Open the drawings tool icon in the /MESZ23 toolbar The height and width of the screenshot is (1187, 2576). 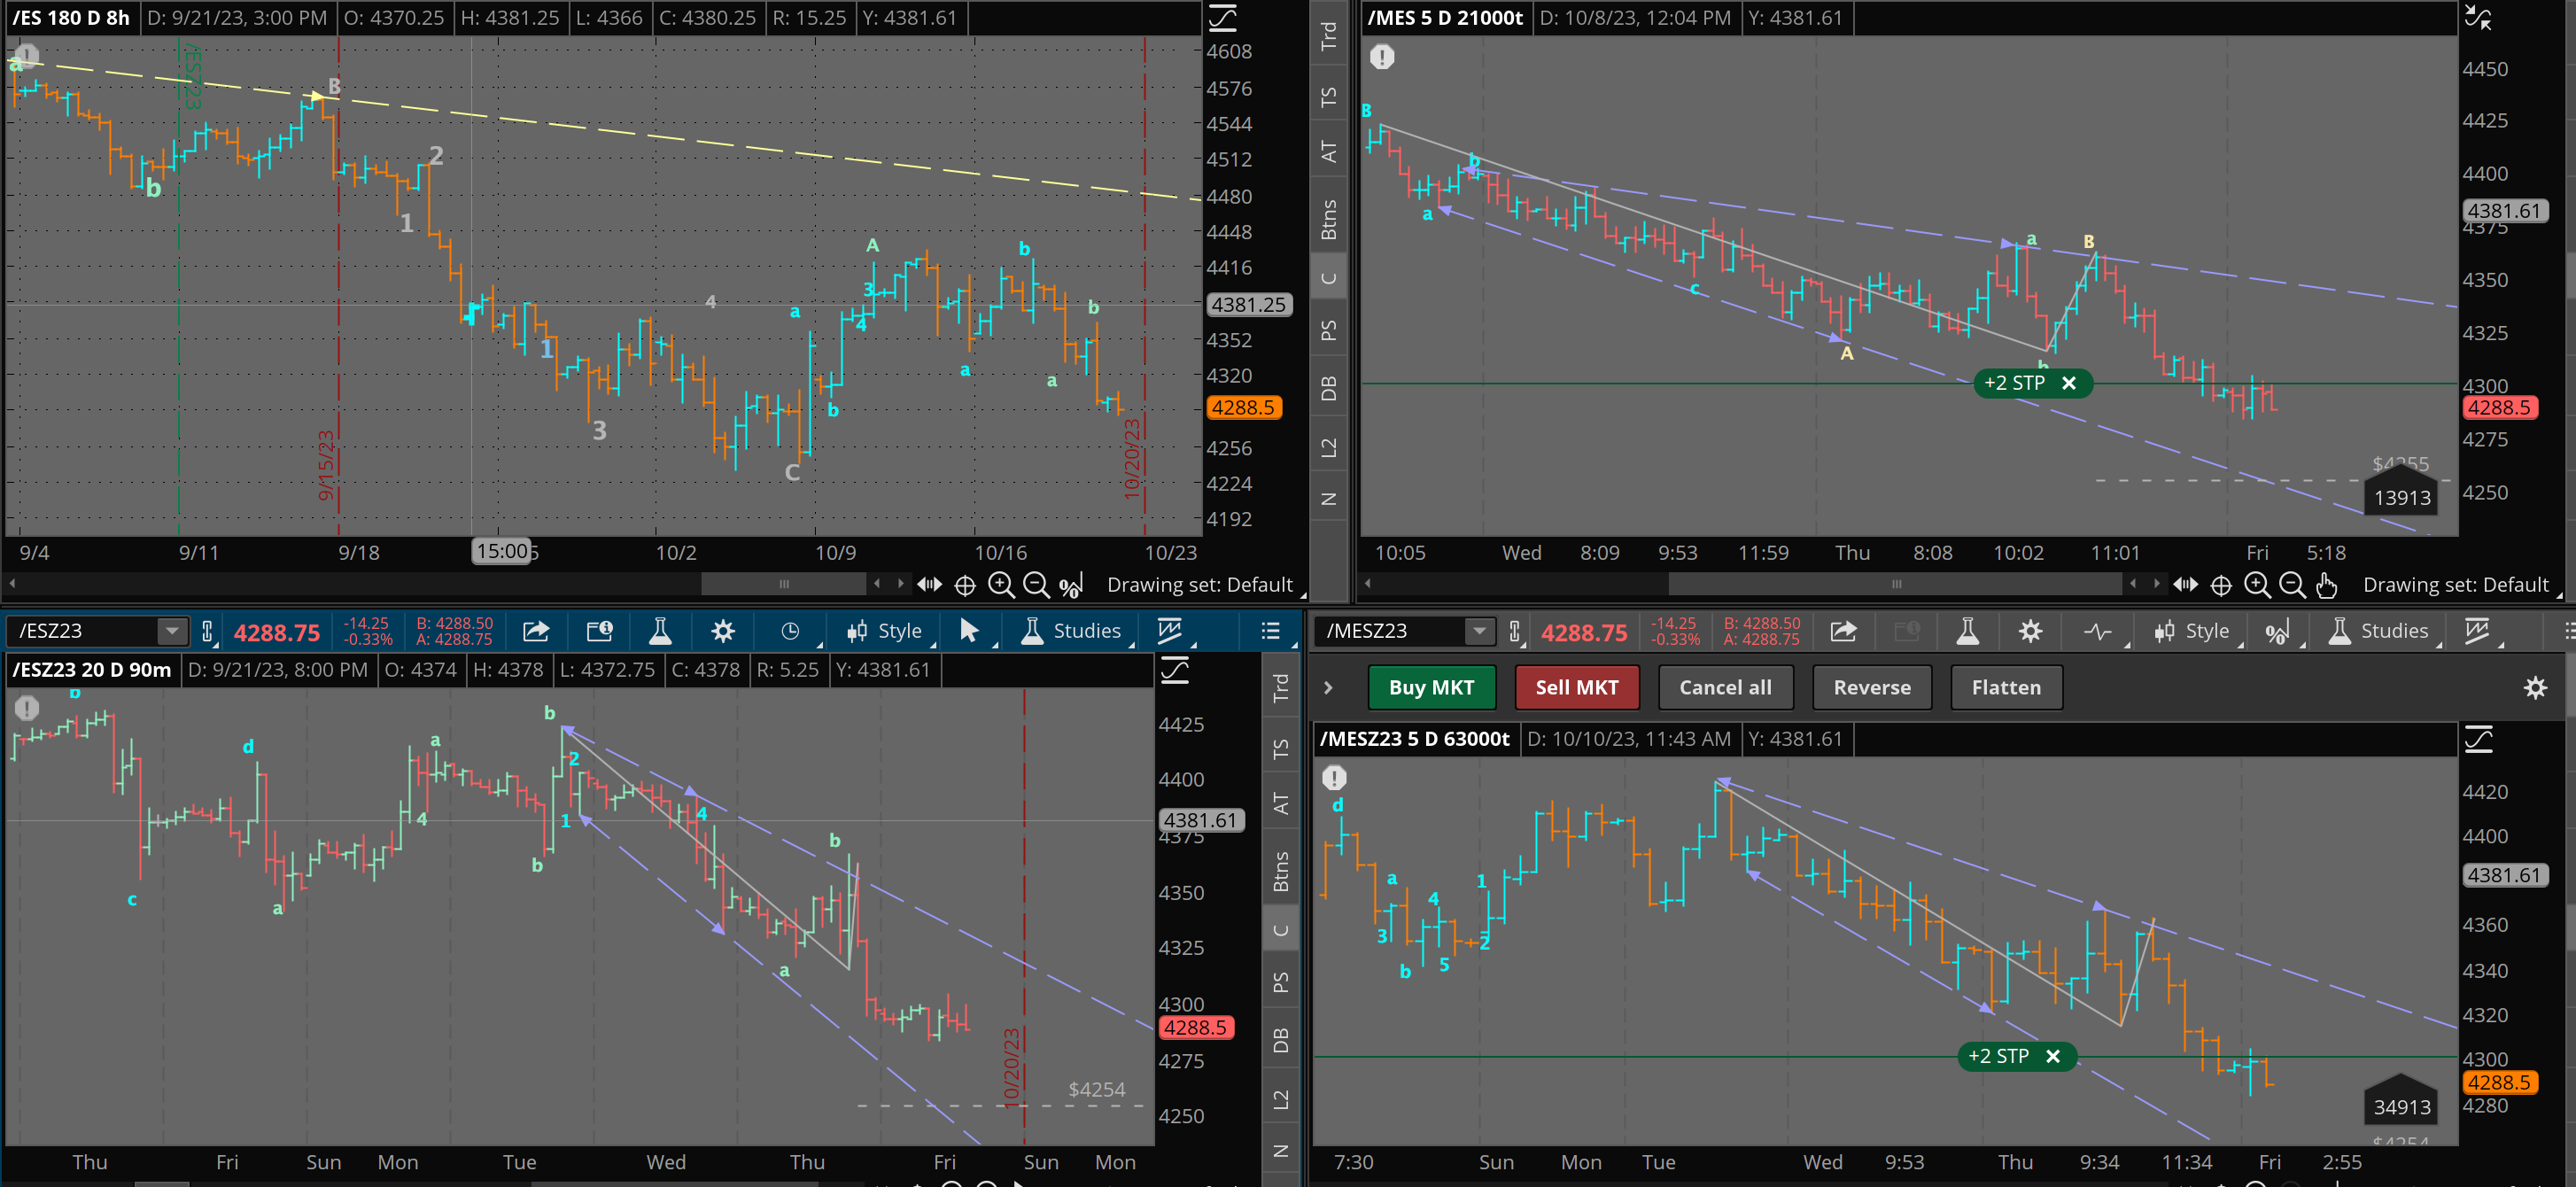tap(2477, 631)
